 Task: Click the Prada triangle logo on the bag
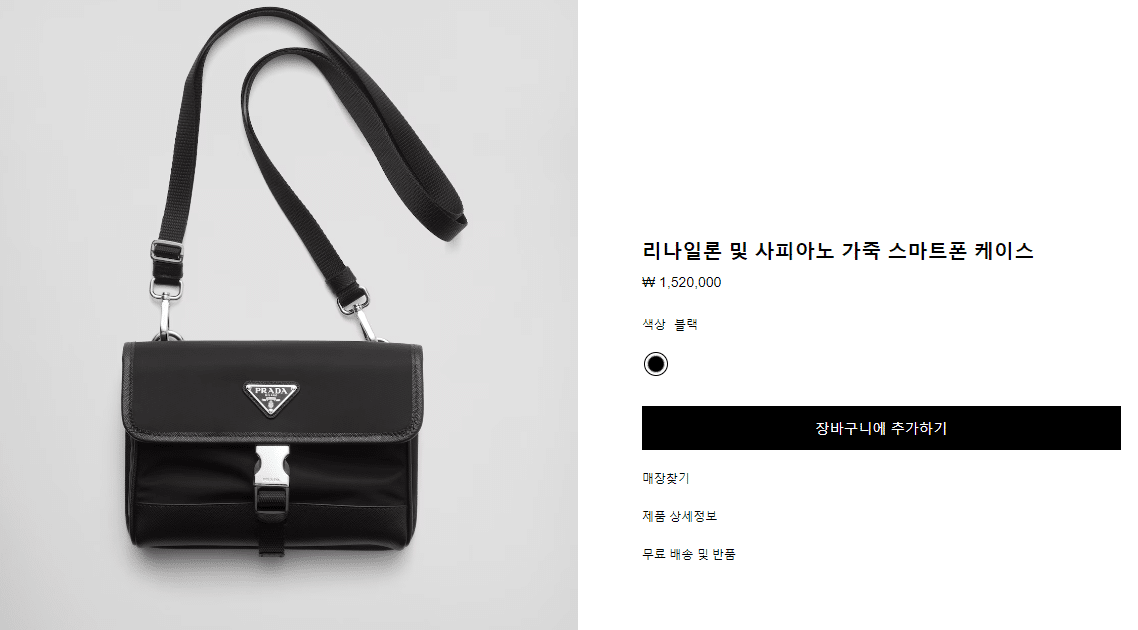(271, 398)
